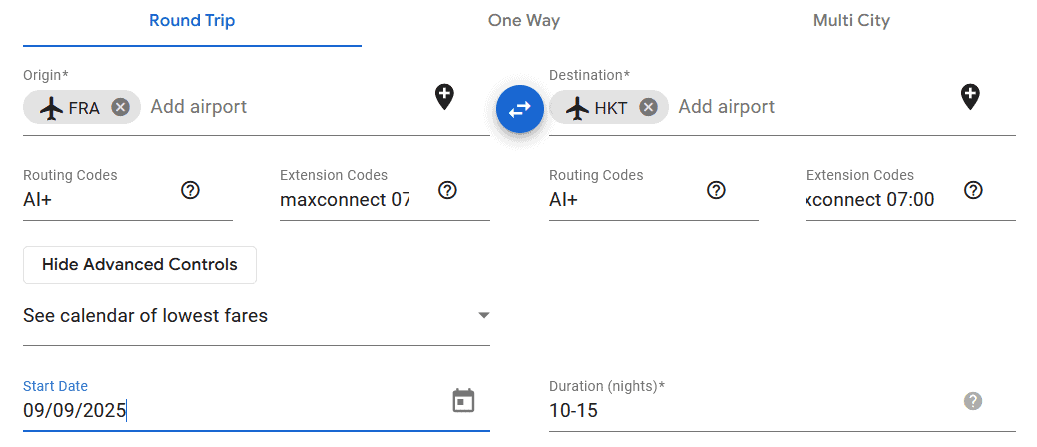1037x447 pixels.
Task: Open origin Extension Codes help icon
Action: pos(447,190)
